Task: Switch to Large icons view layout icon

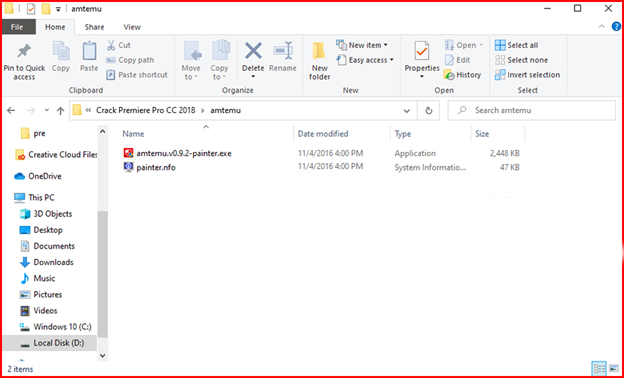Action: 613,368
